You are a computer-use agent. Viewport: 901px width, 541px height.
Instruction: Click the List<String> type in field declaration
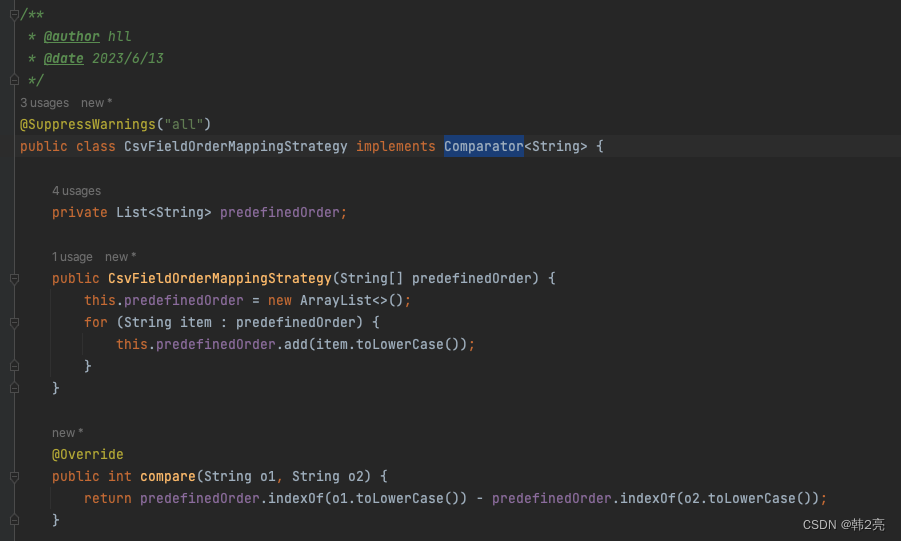pos(164,213)
